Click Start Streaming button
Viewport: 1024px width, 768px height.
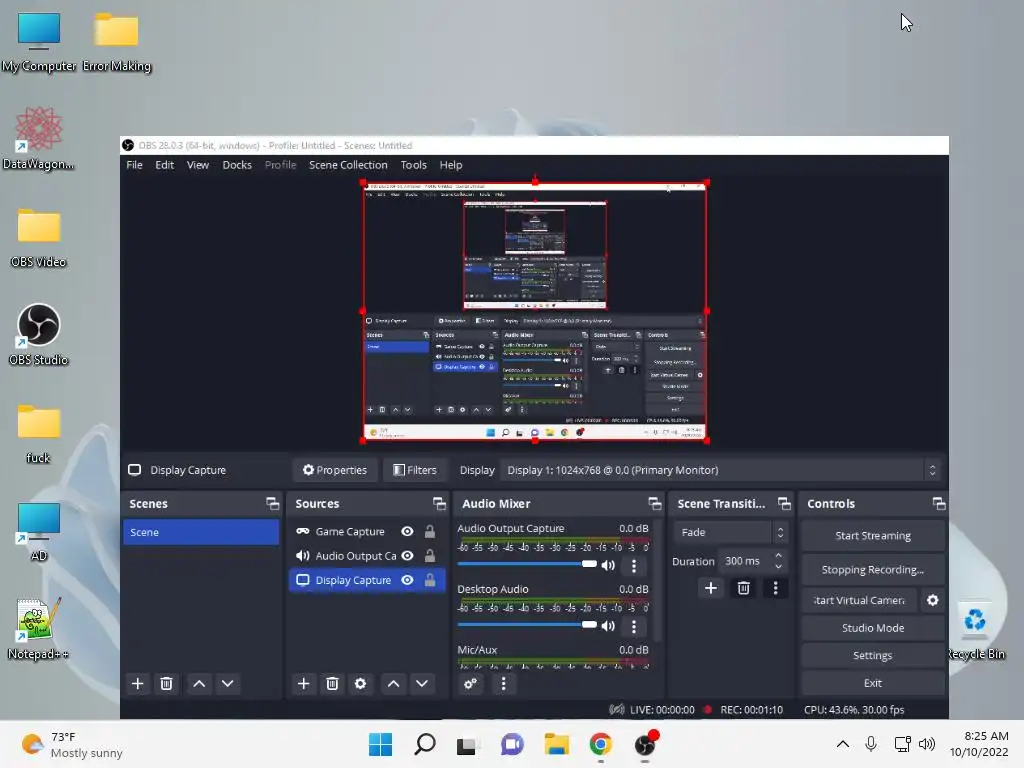872,536
